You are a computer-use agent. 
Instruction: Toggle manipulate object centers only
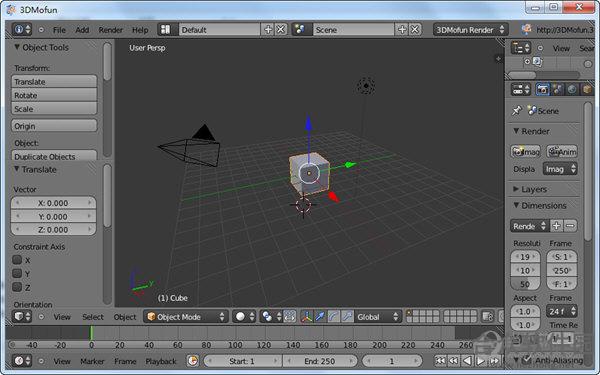pyautogui.click(x=290, y=317)
